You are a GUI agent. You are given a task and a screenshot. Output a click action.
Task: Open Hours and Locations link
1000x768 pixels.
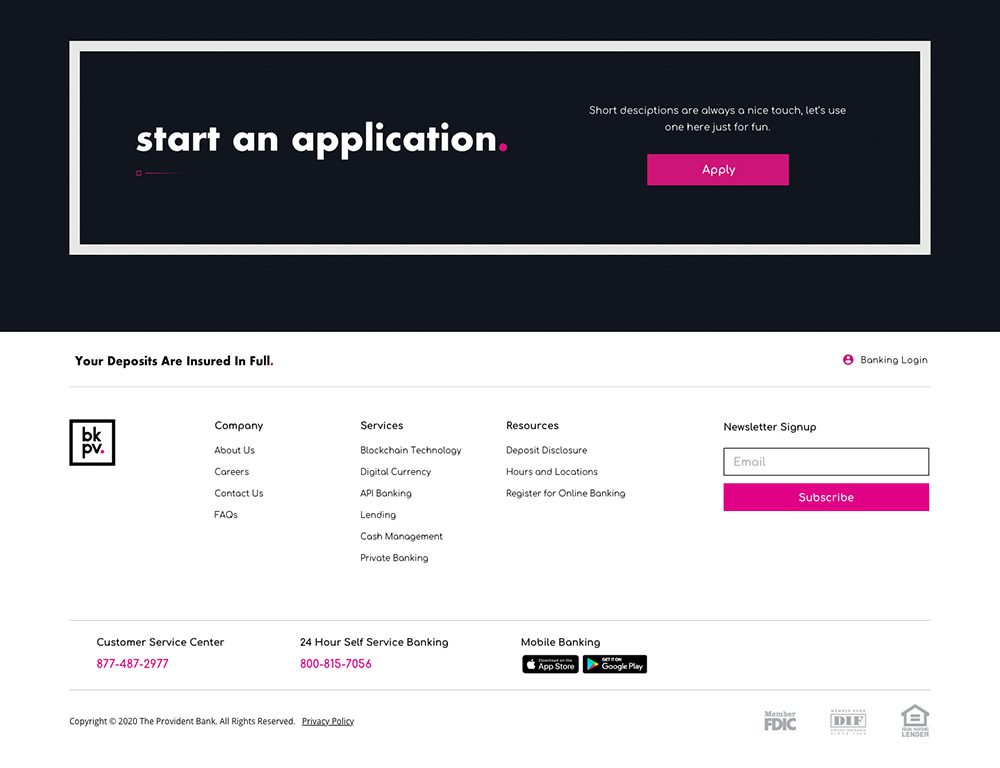[x=552, y=472]
